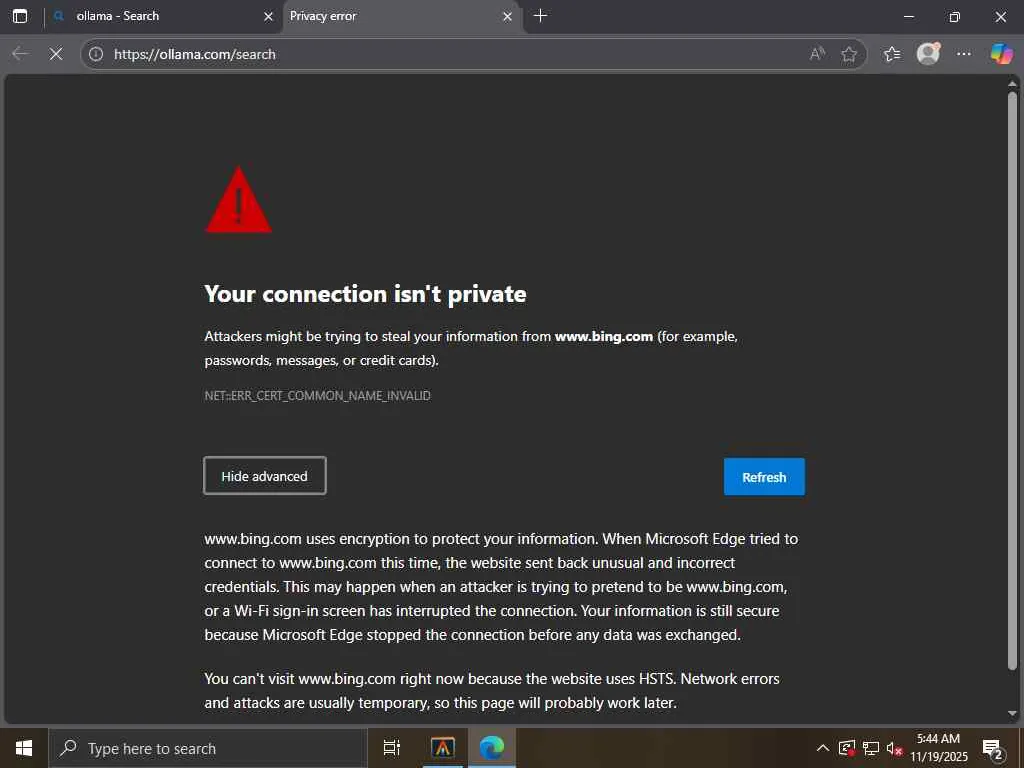Viewport: 1024px width, 768px height.
Task: Go back using the back arrow
Action: coord(20,54)
